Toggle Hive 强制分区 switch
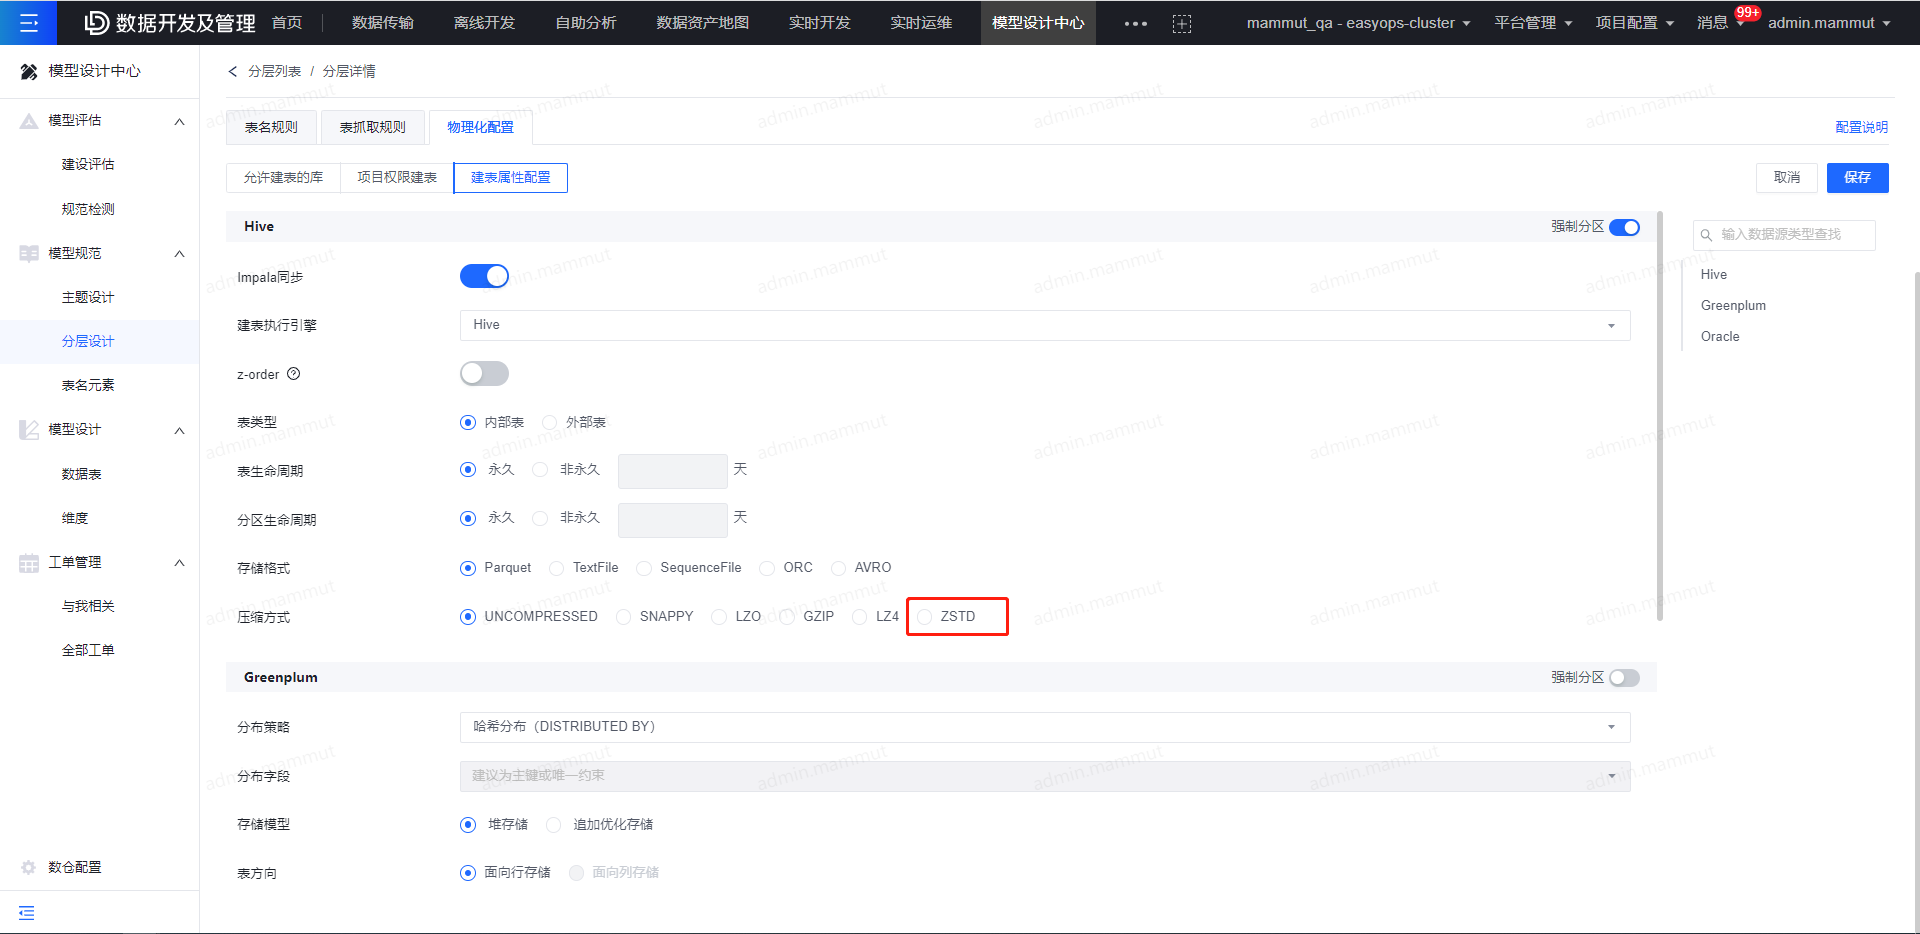Viewport: 1920px width, 934px height. click(1625, 227)
